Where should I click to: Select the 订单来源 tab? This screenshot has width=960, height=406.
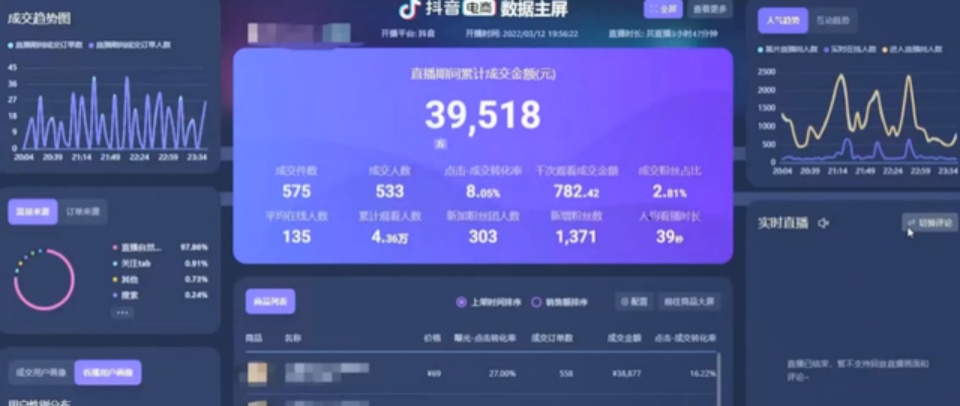click(x=83, y=212)
